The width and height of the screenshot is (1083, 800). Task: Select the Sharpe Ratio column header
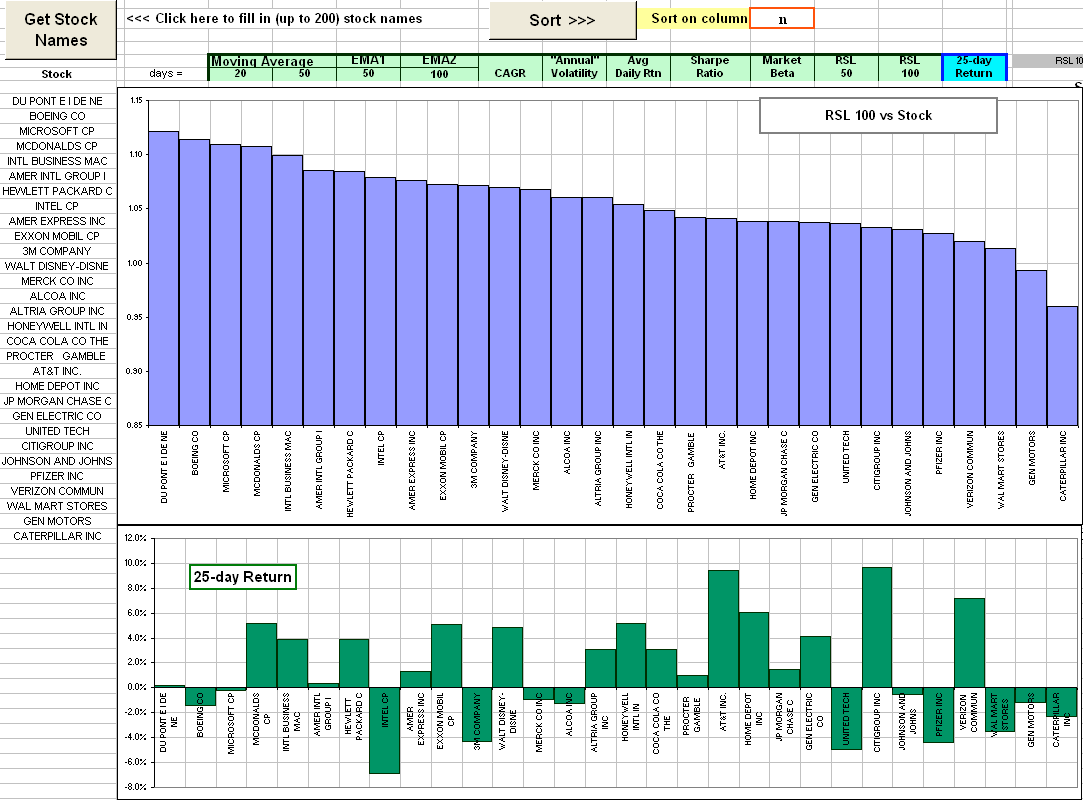(710, 68)
